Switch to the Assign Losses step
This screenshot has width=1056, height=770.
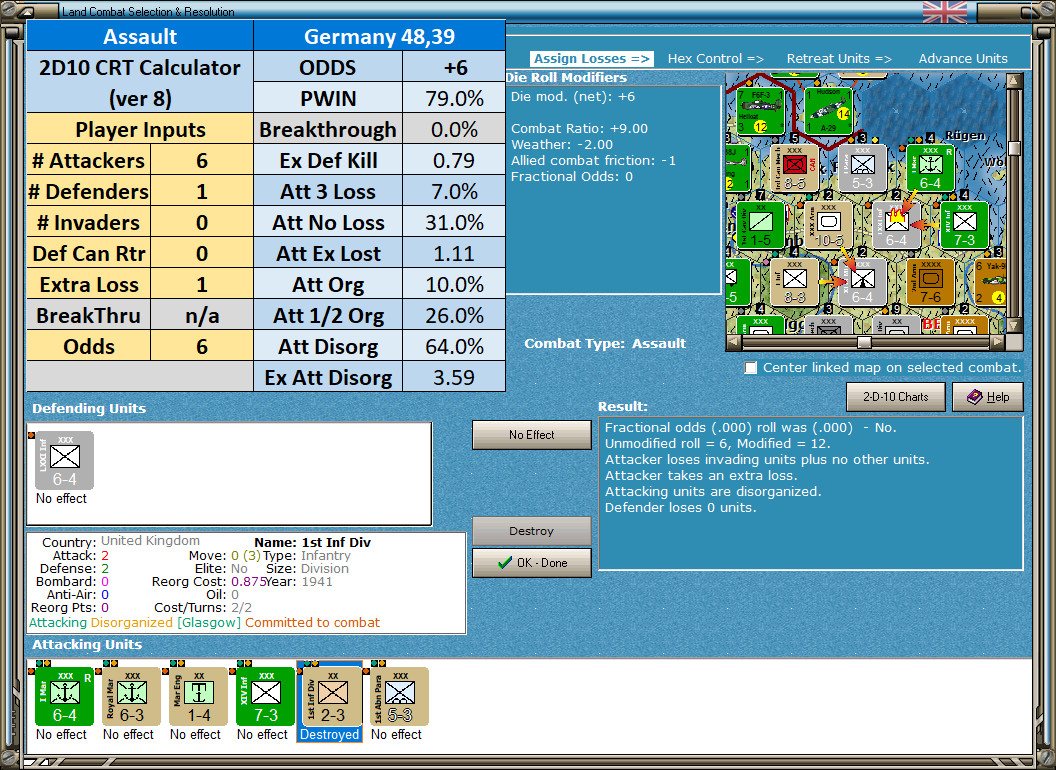(x=592, y=59)
